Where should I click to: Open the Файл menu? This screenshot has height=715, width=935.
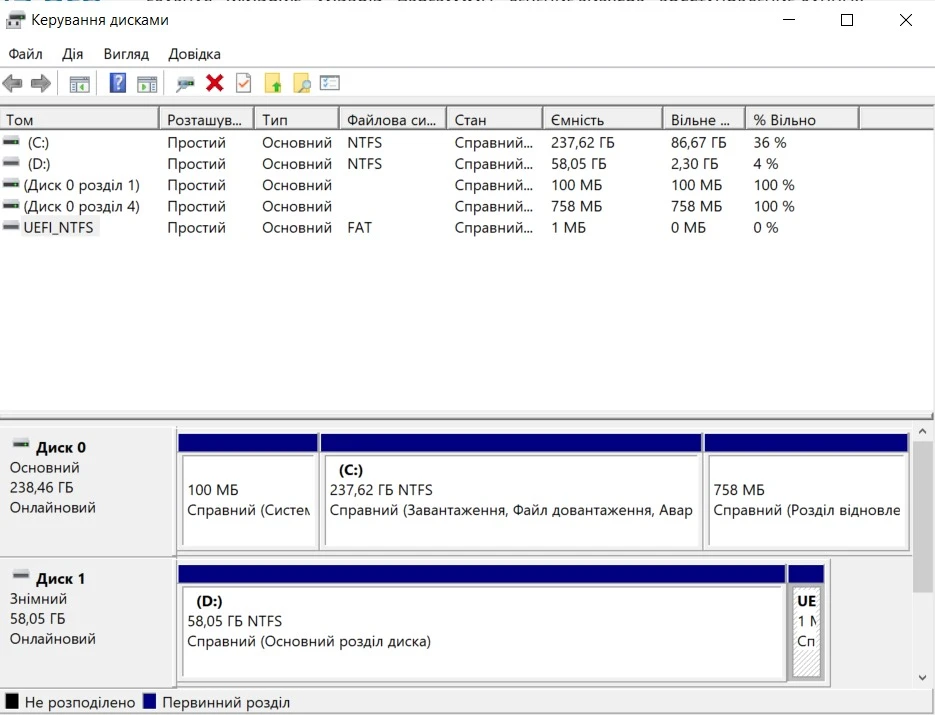[x=26, y=54]
